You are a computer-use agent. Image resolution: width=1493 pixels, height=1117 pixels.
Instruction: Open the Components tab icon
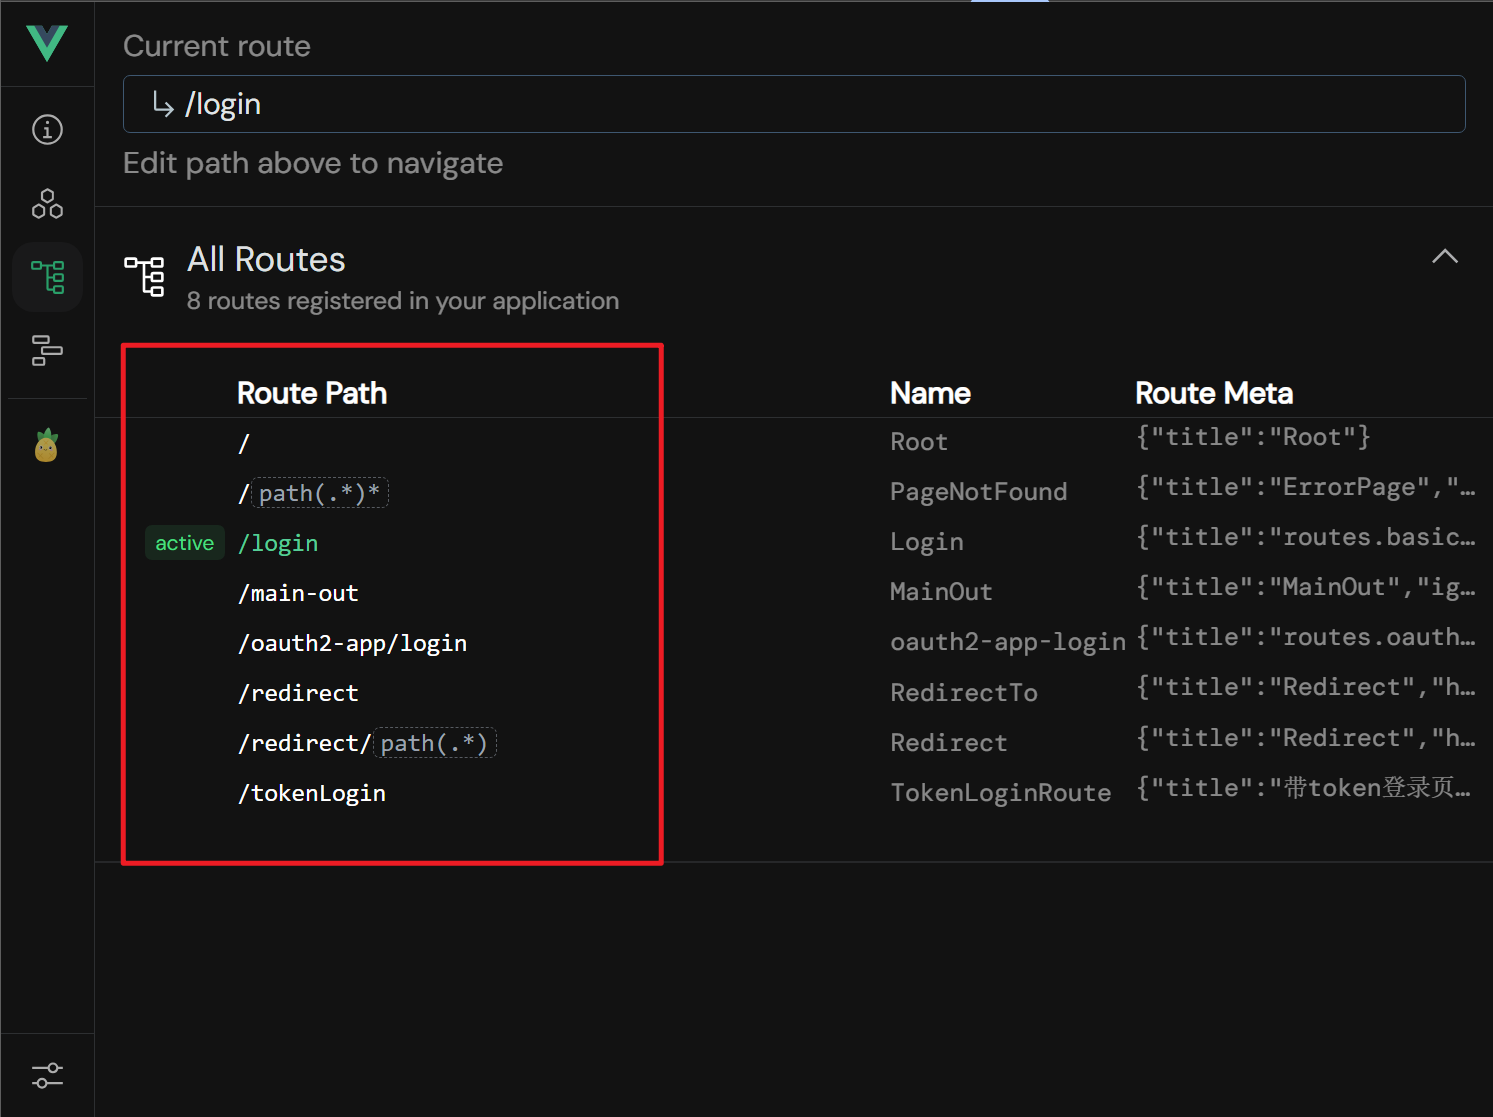coord(47,204)
